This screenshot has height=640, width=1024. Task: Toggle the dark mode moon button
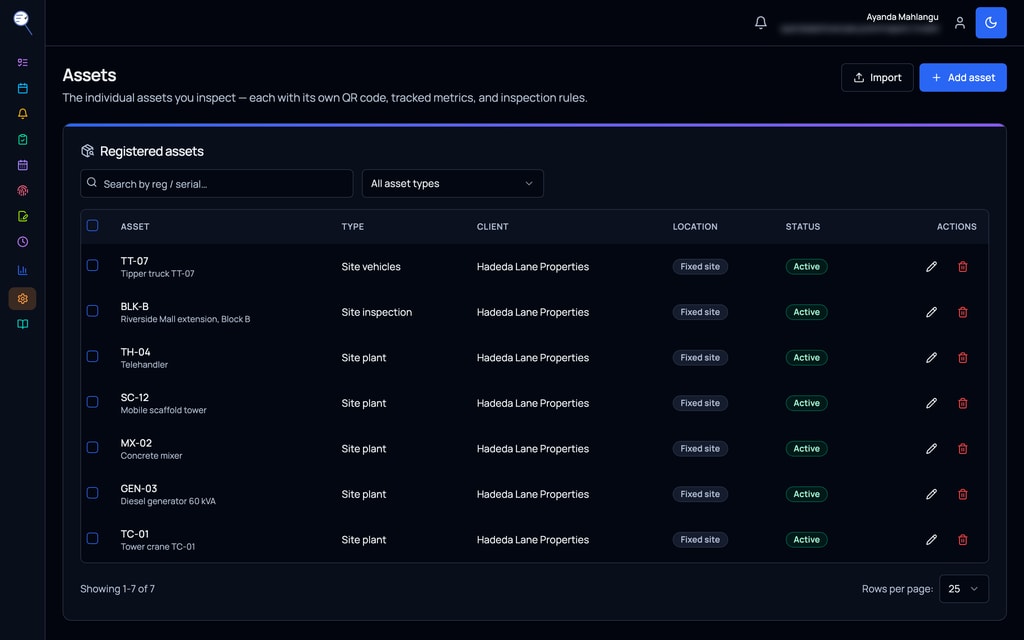pyautogui.click(x=991, y=23)
